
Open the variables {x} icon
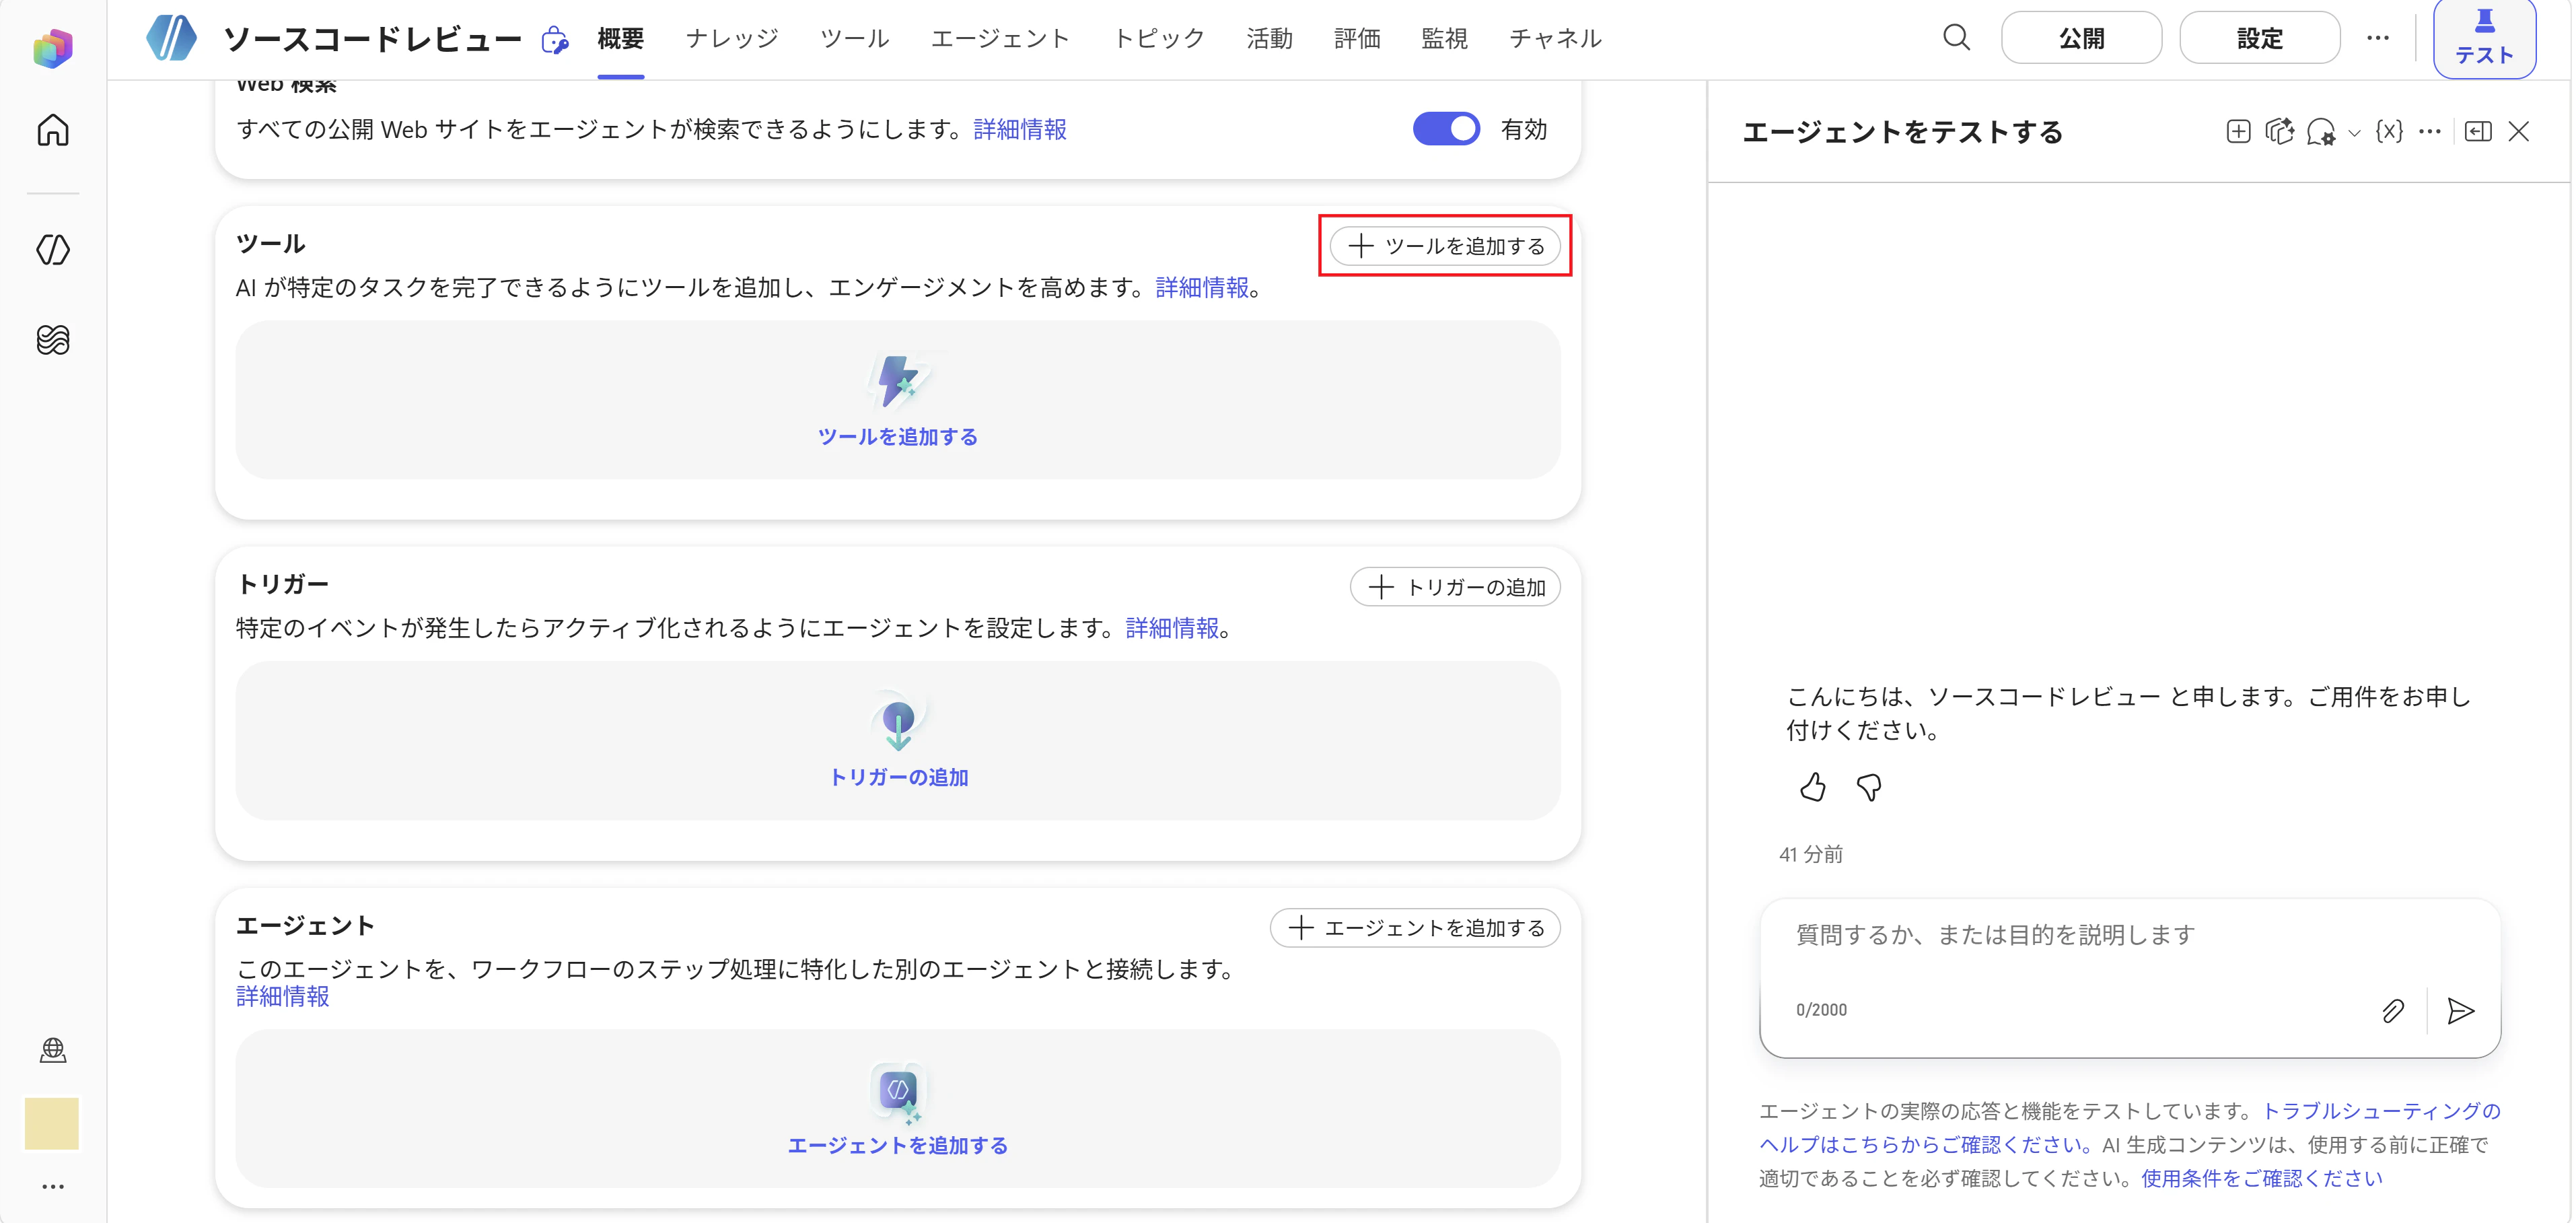[2389, 131]
